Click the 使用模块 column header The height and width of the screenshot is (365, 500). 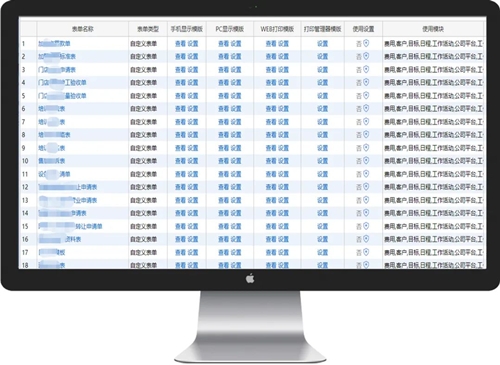click(433, 29)
